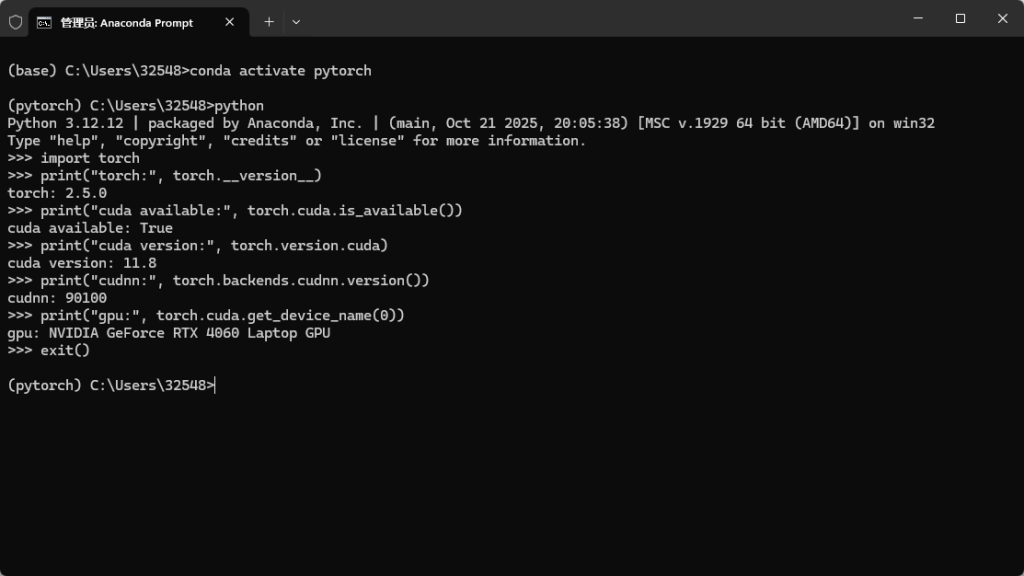Click the "cuda version: 11.8" output line
This screenshot has height=576, width=1024.
(x=82, y=263)
